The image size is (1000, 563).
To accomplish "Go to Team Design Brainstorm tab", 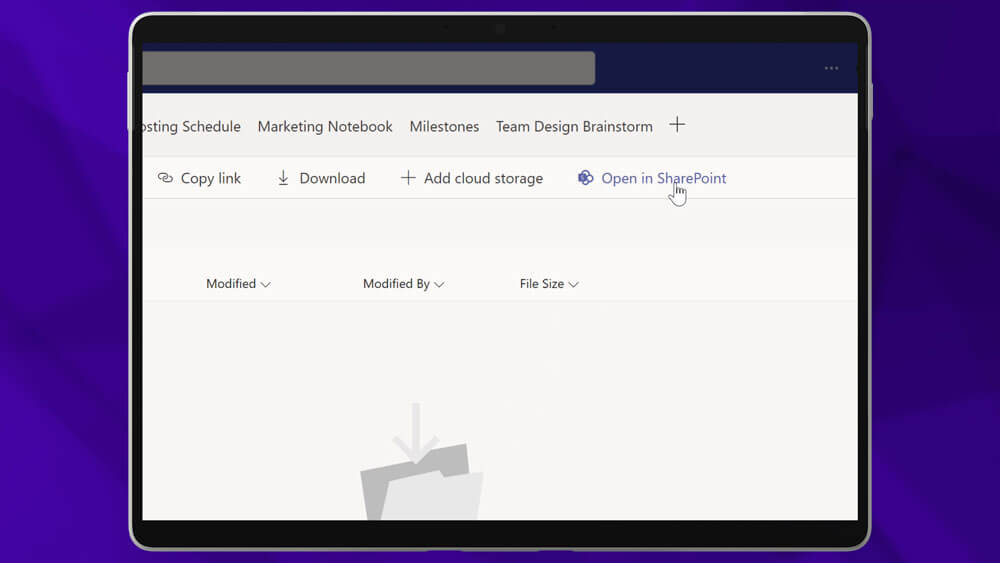I will [574, 126].
